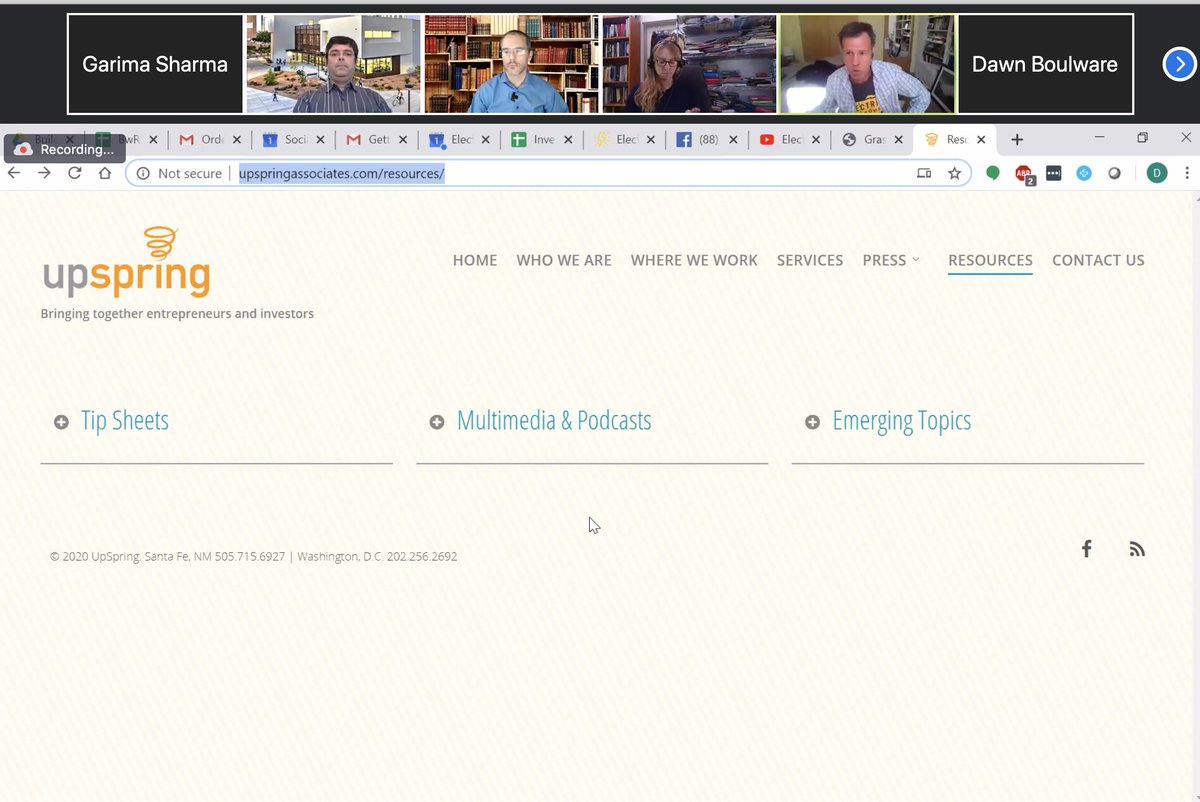Open the grey circular extension icon
The height and width of the screenshot is (802, 1200).
1114,173
